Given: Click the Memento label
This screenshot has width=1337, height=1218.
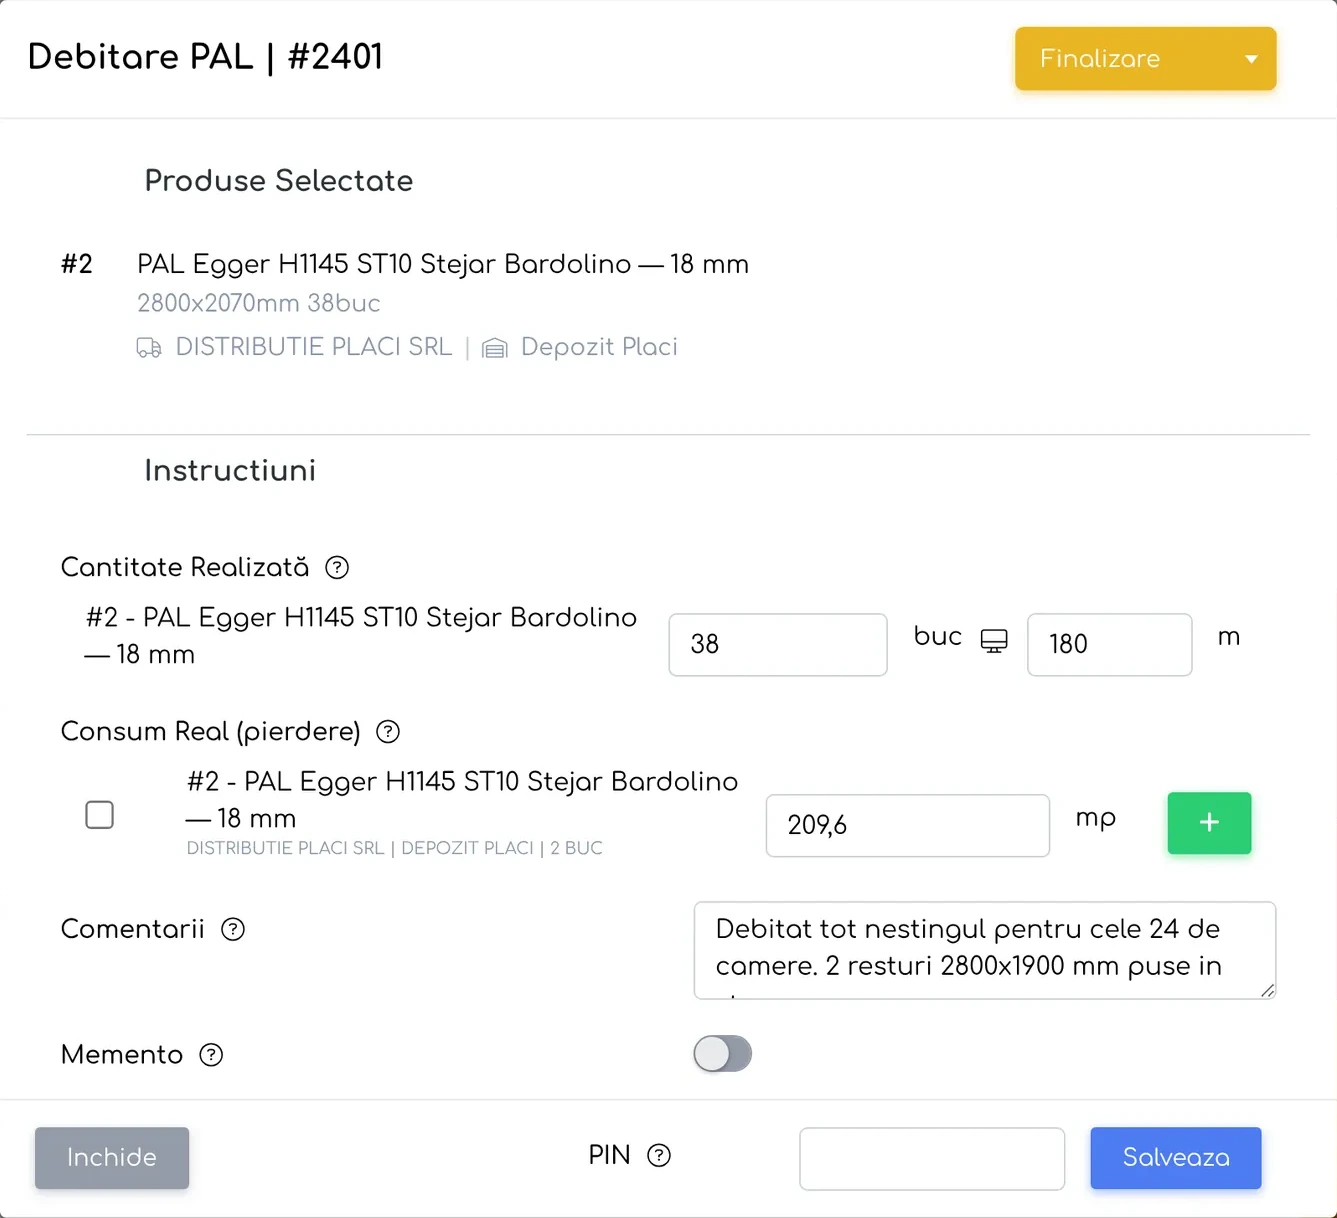Looking at the screenshot, I should (x=122, y=1055).
